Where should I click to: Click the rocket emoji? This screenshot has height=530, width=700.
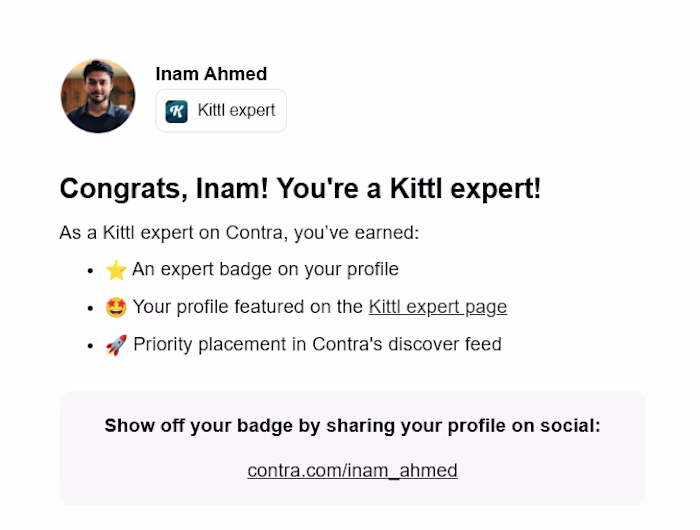tap(116, 345)
